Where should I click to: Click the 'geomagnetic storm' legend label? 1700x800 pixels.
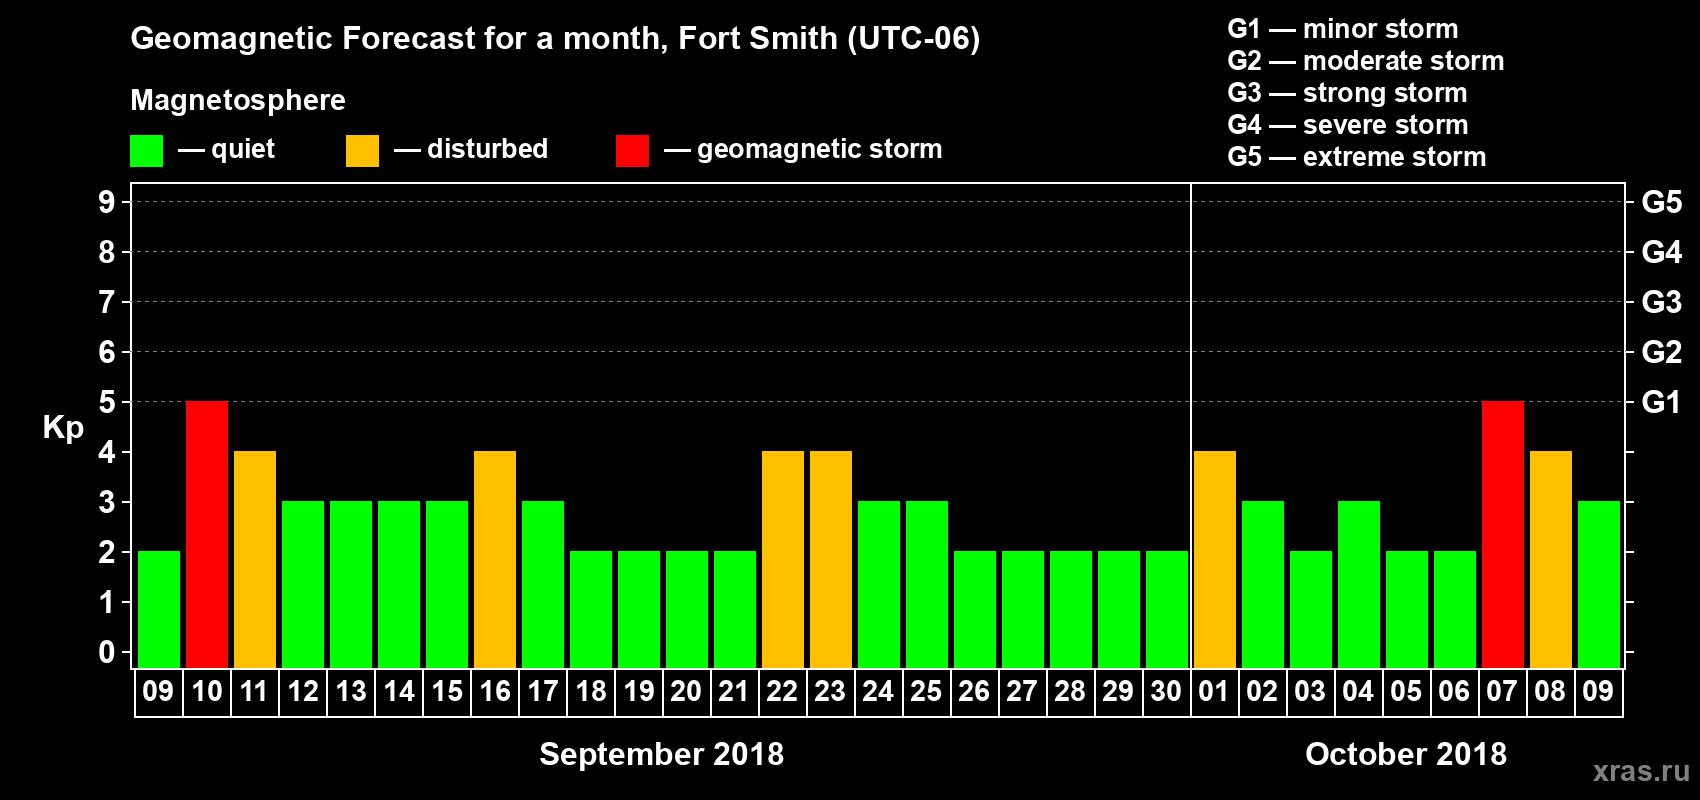tap(820, 149)
